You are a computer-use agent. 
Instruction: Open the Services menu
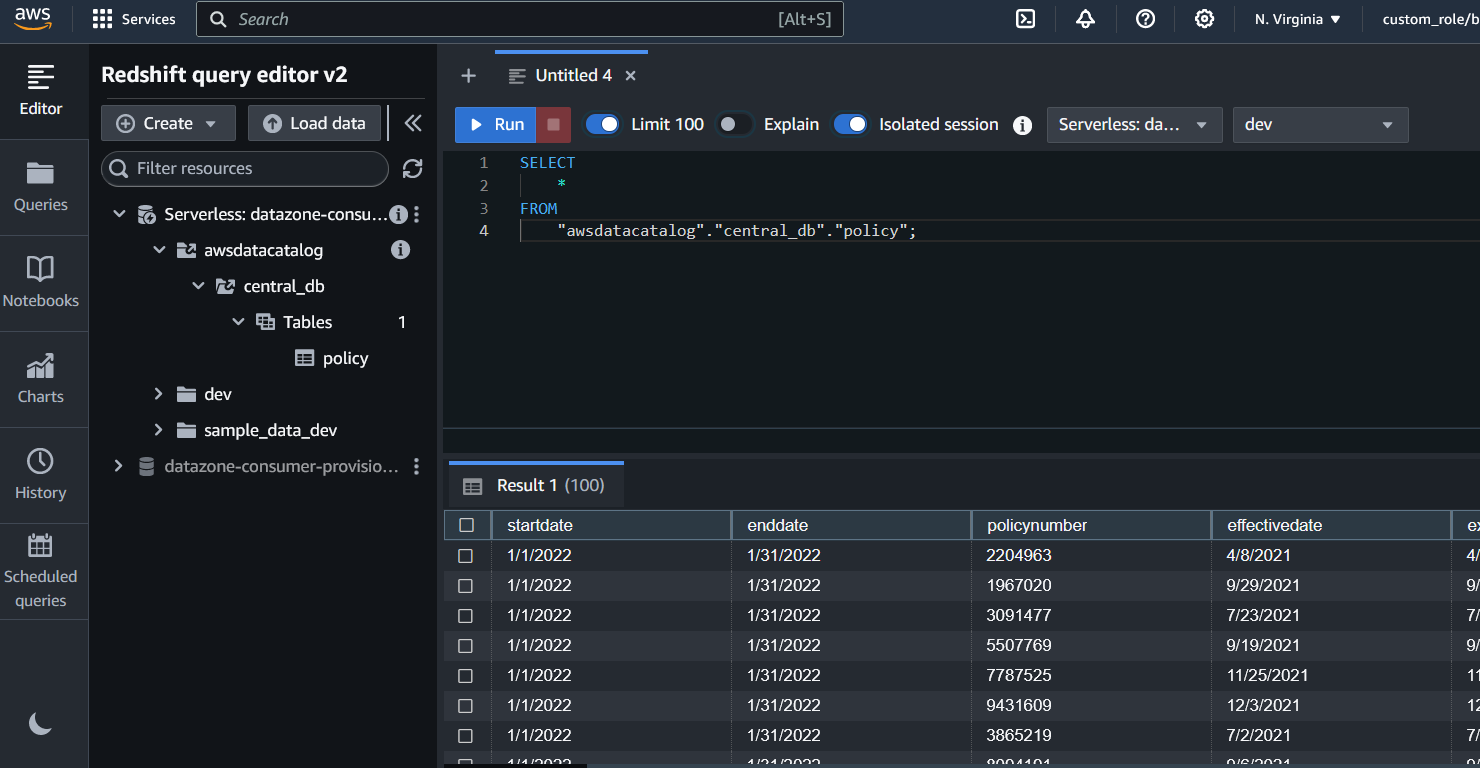[134, 18]
